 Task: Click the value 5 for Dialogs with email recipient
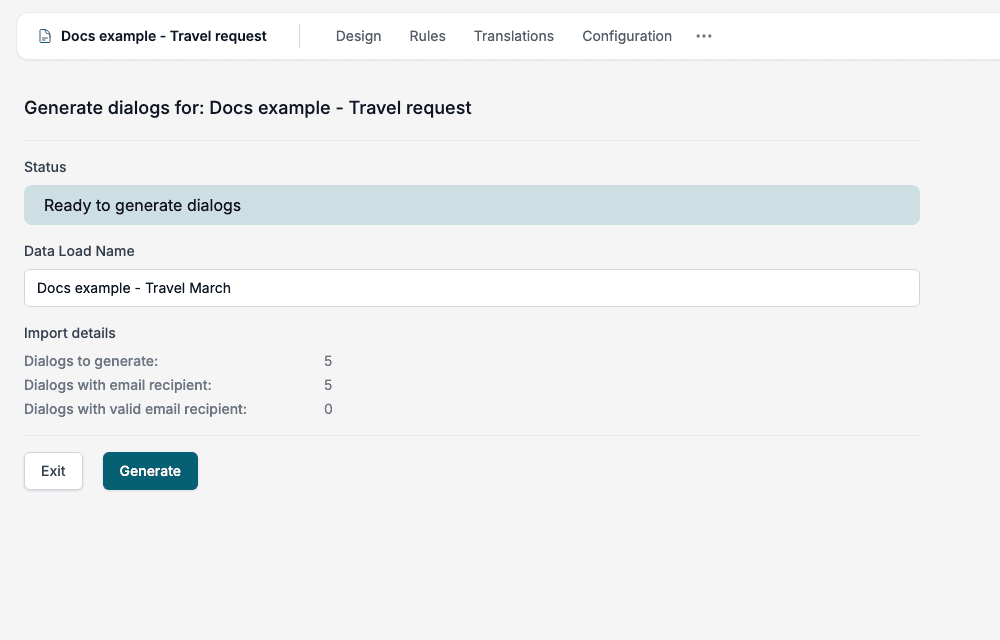[x=328, y=385]
